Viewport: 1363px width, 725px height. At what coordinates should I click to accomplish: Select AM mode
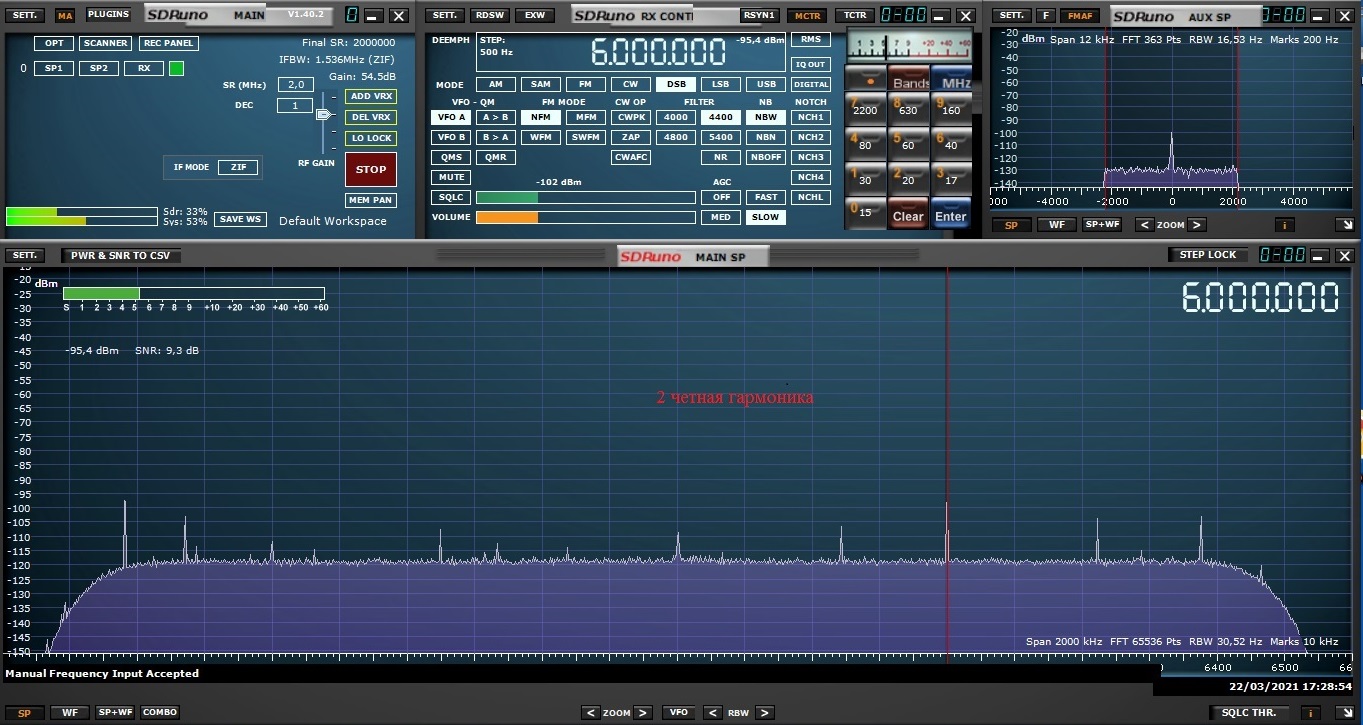coord(496,85)
